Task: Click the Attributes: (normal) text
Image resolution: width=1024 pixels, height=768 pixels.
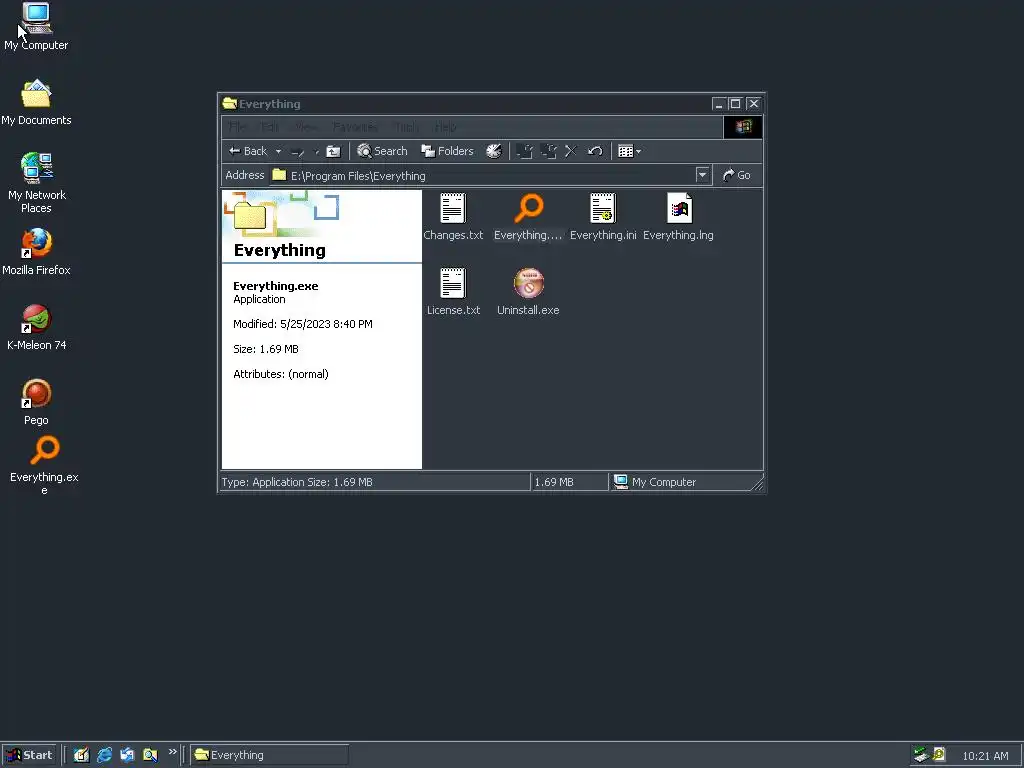Action: (281, 374)
